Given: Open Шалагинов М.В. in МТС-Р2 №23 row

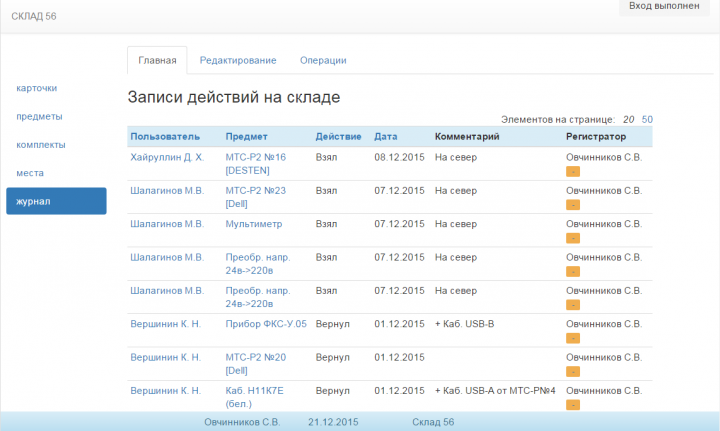Looking at the screenshot, I should tap(167, 190).
